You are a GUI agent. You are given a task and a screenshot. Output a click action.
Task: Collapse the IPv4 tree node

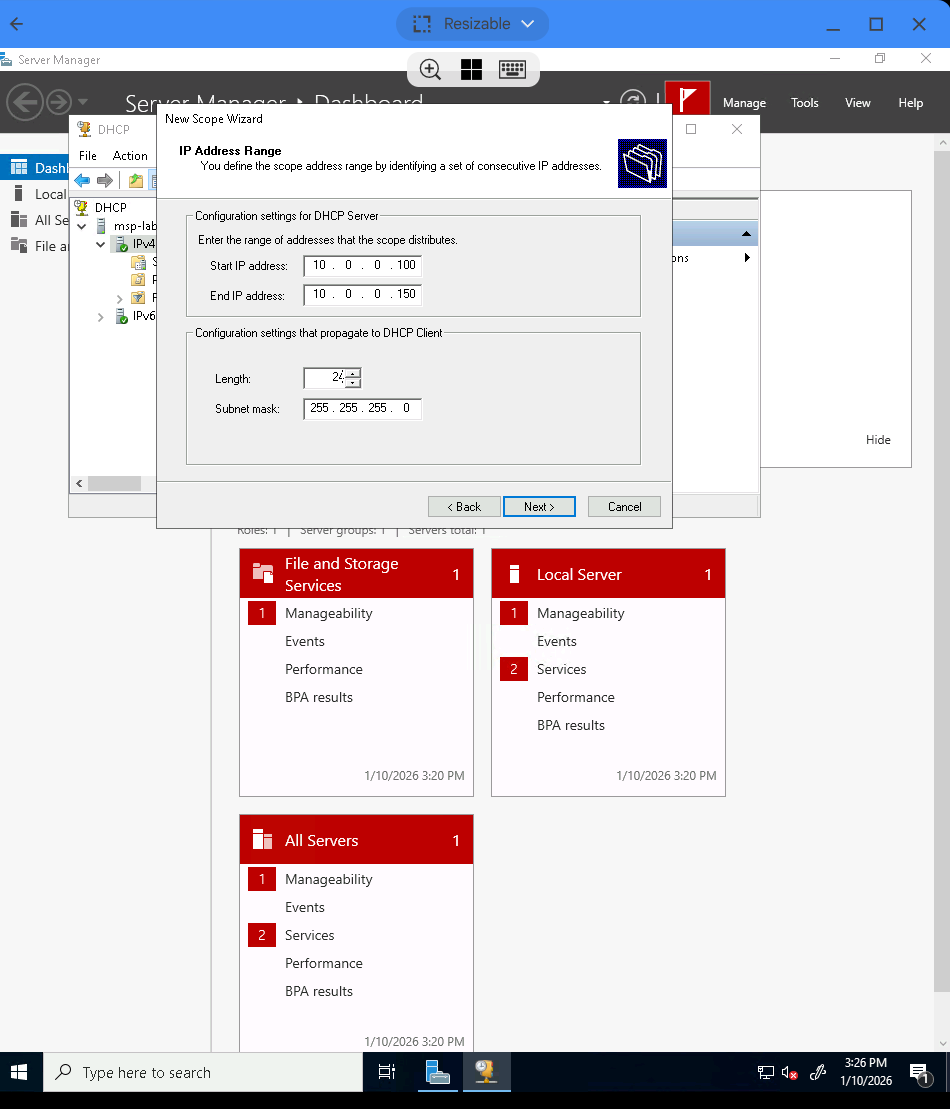tap(100, 243)
